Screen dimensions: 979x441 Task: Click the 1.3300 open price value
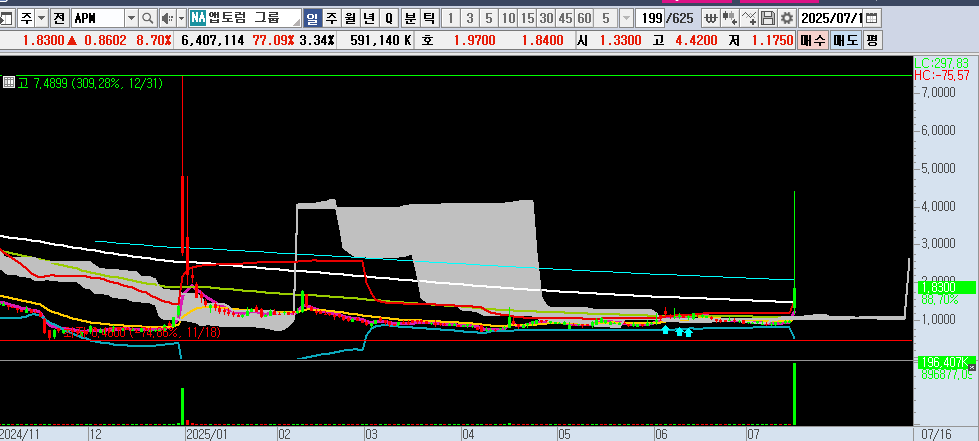click(620, 41)
